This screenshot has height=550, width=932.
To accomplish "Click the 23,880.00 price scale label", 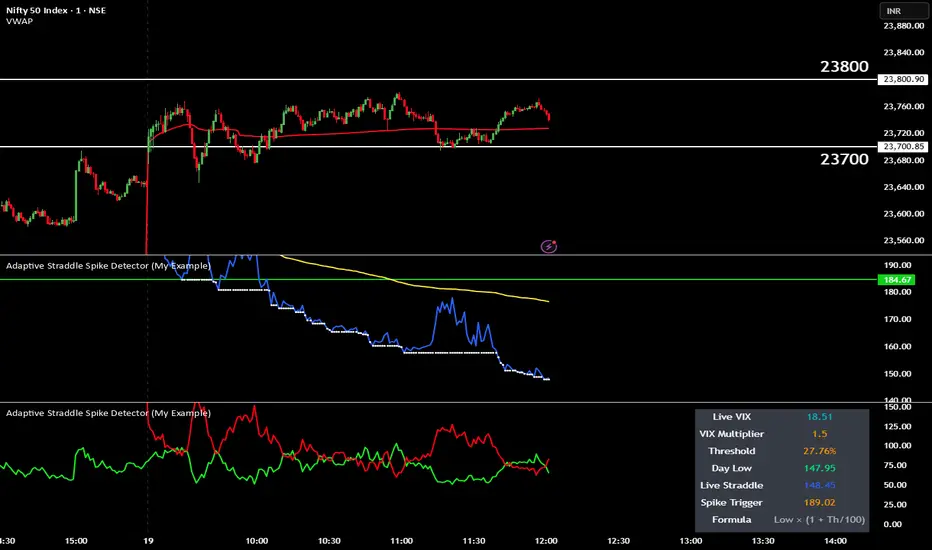I will pyautogui.click(x=904, y=26).
